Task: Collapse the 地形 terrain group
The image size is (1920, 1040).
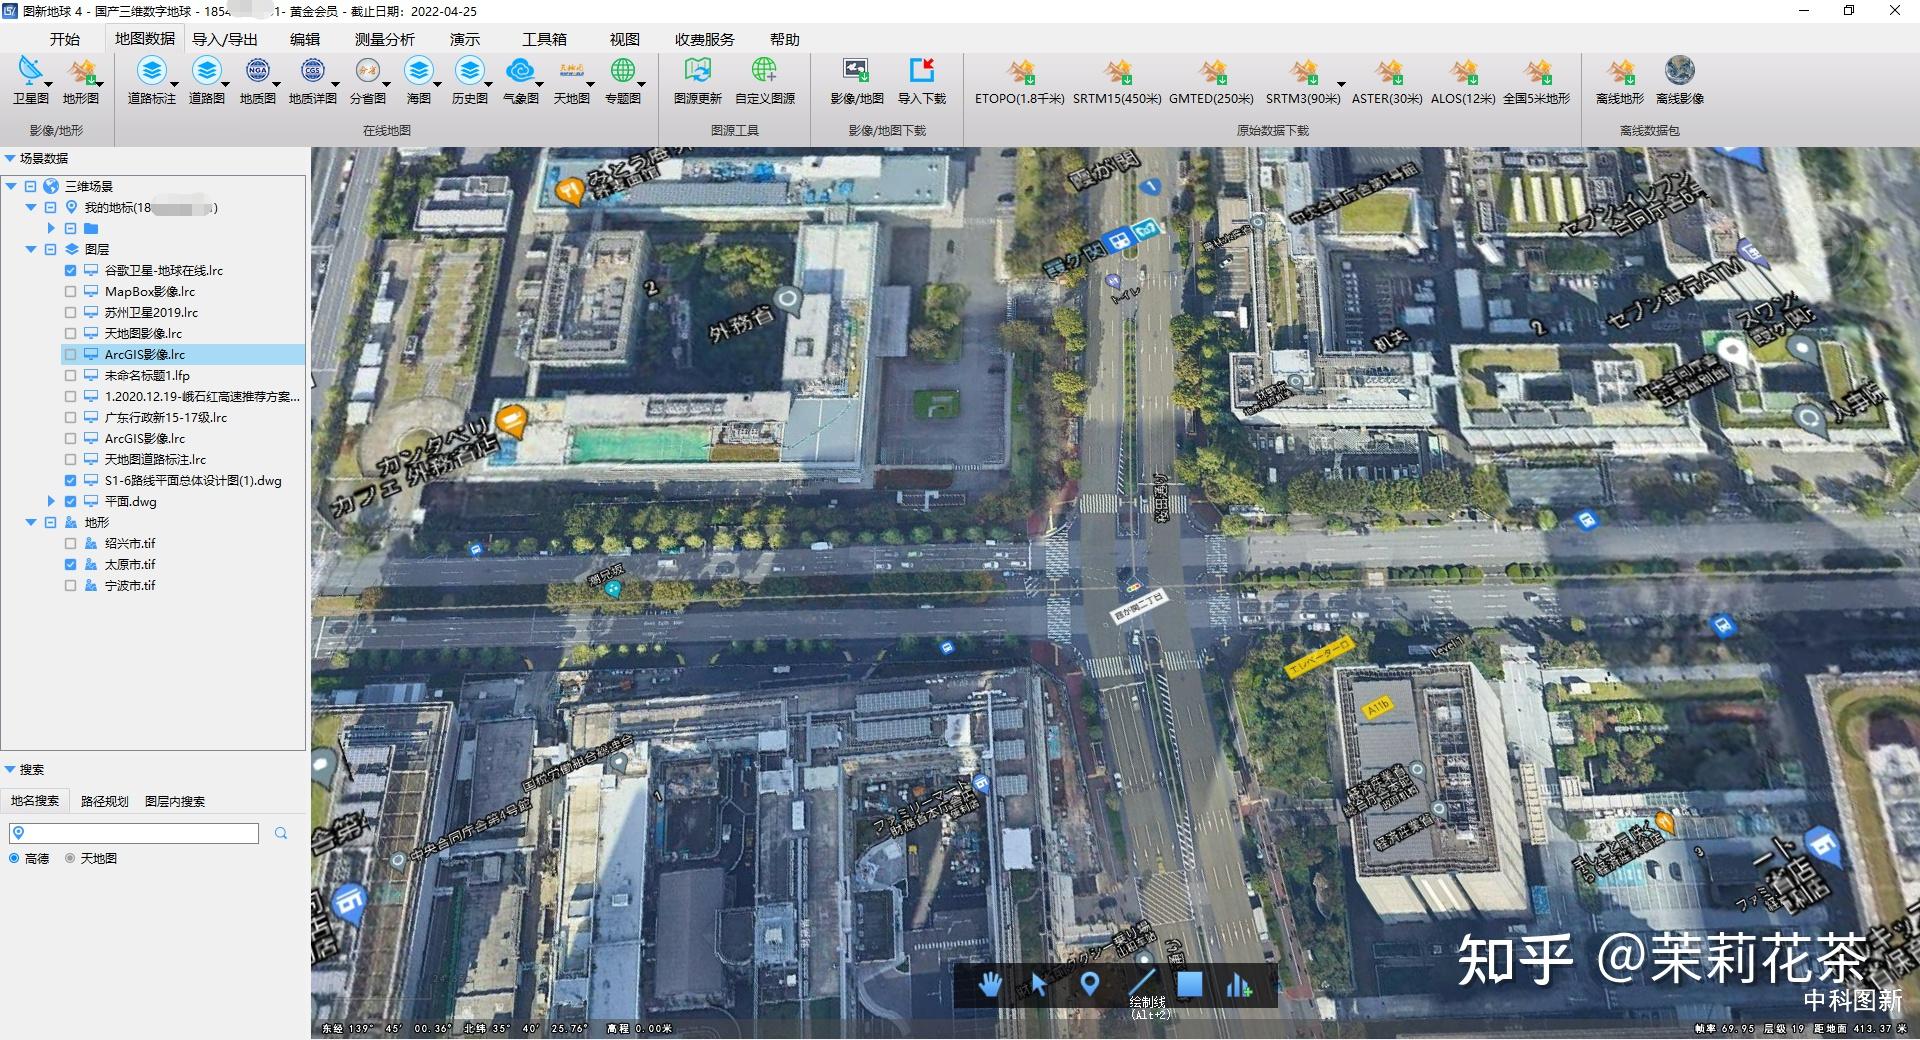Action: 31,522
